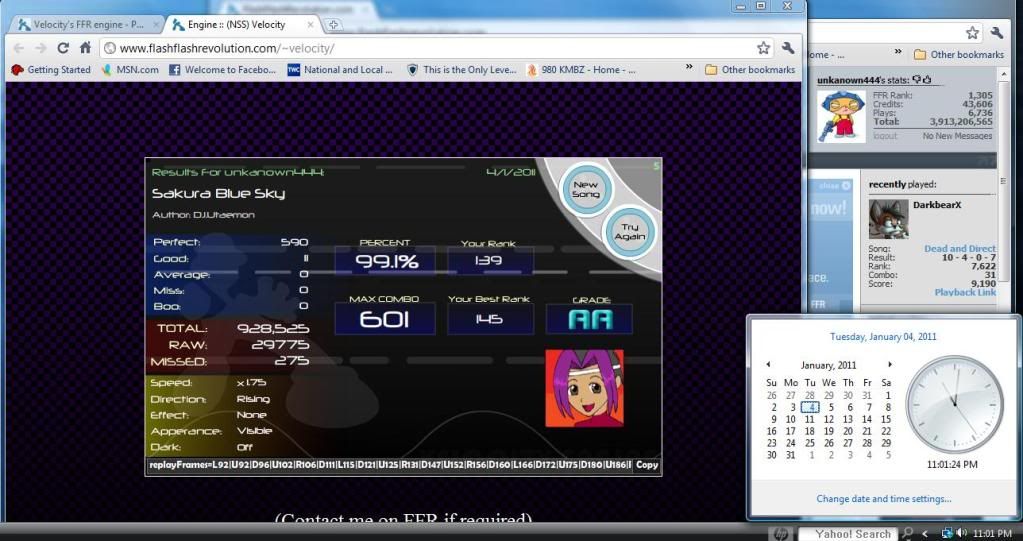This screenshot has height=541, width=1023.
Task: Expand hidden bookmarks with the chevron
Action: 689,70
